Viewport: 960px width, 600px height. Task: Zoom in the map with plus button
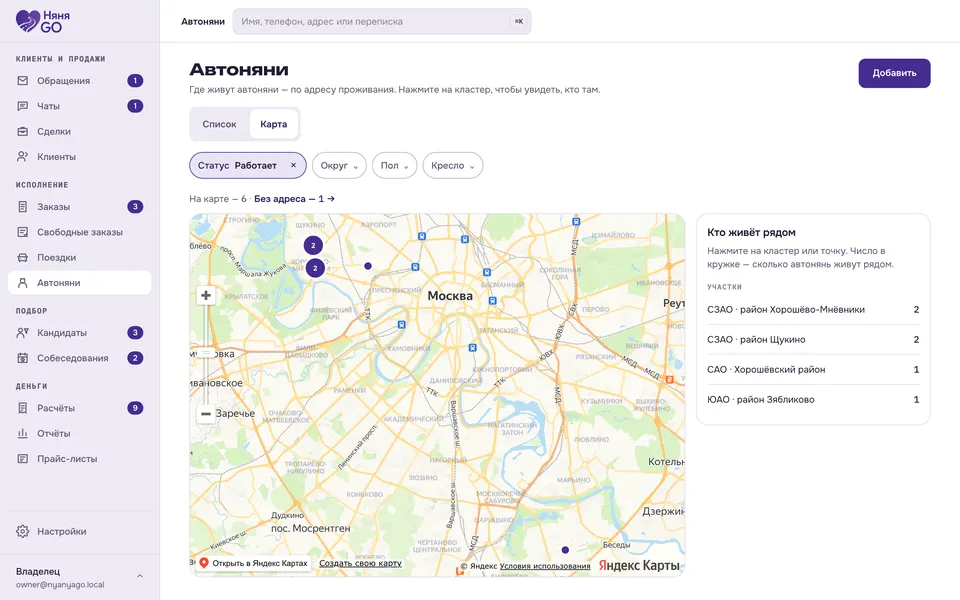(206, 296)
